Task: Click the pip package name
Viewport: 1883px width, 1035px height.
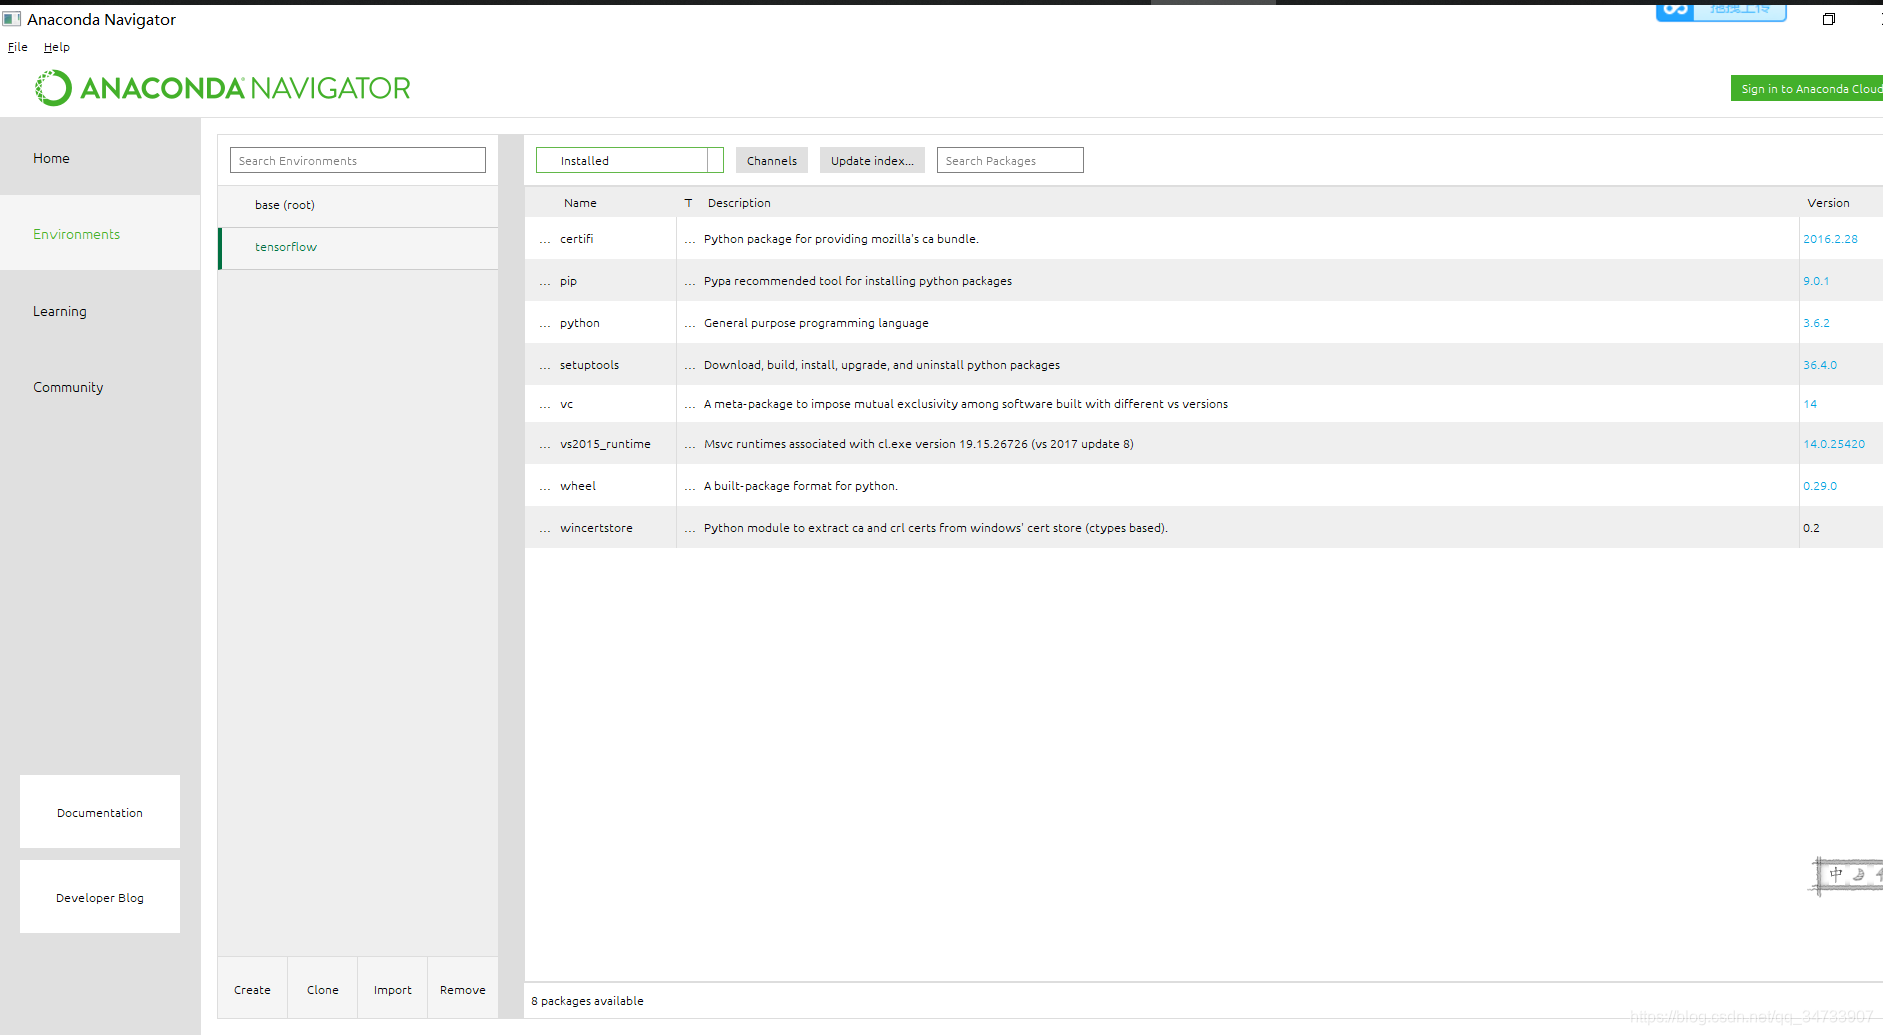Action: pyautogui.click(x=568, y=281)
